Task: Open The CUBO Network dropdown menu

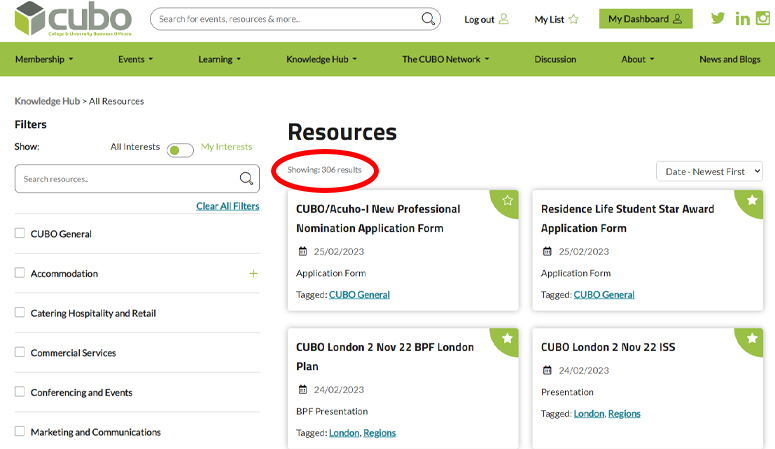Action: pyautogui.click(x=445, y=59)
